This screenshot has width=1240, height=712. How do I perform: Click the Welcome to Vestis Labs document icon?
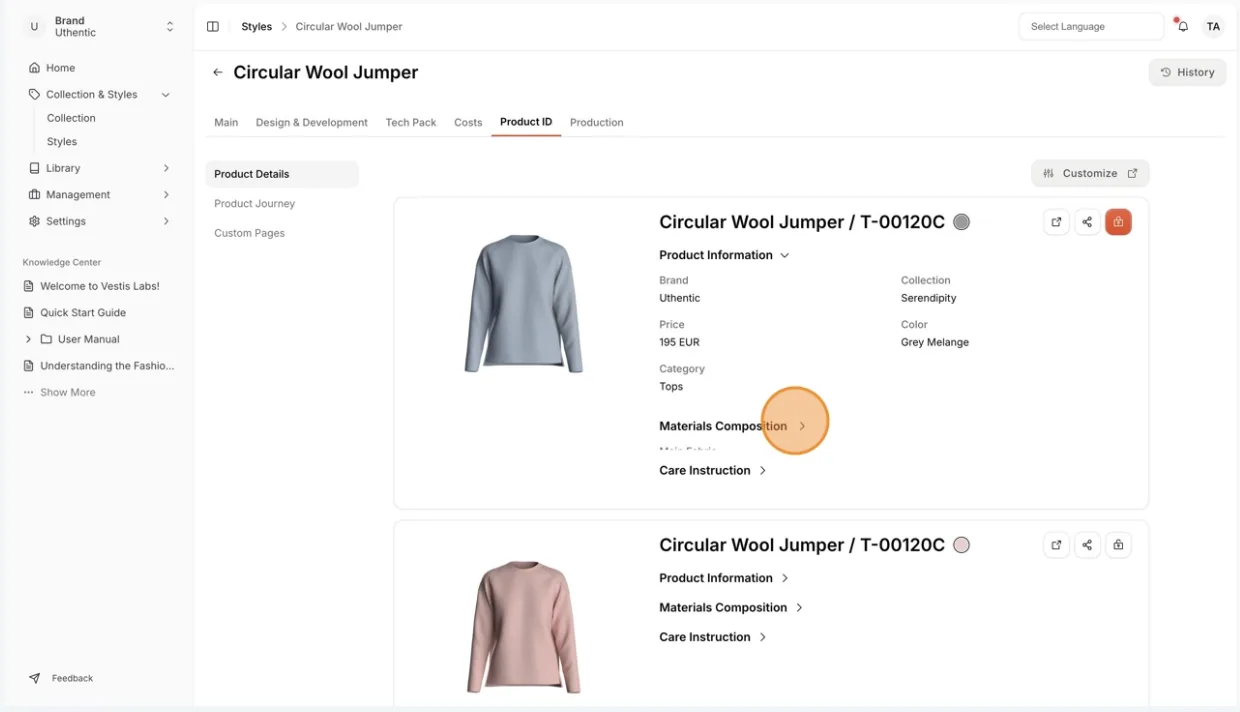click(29, 286)
